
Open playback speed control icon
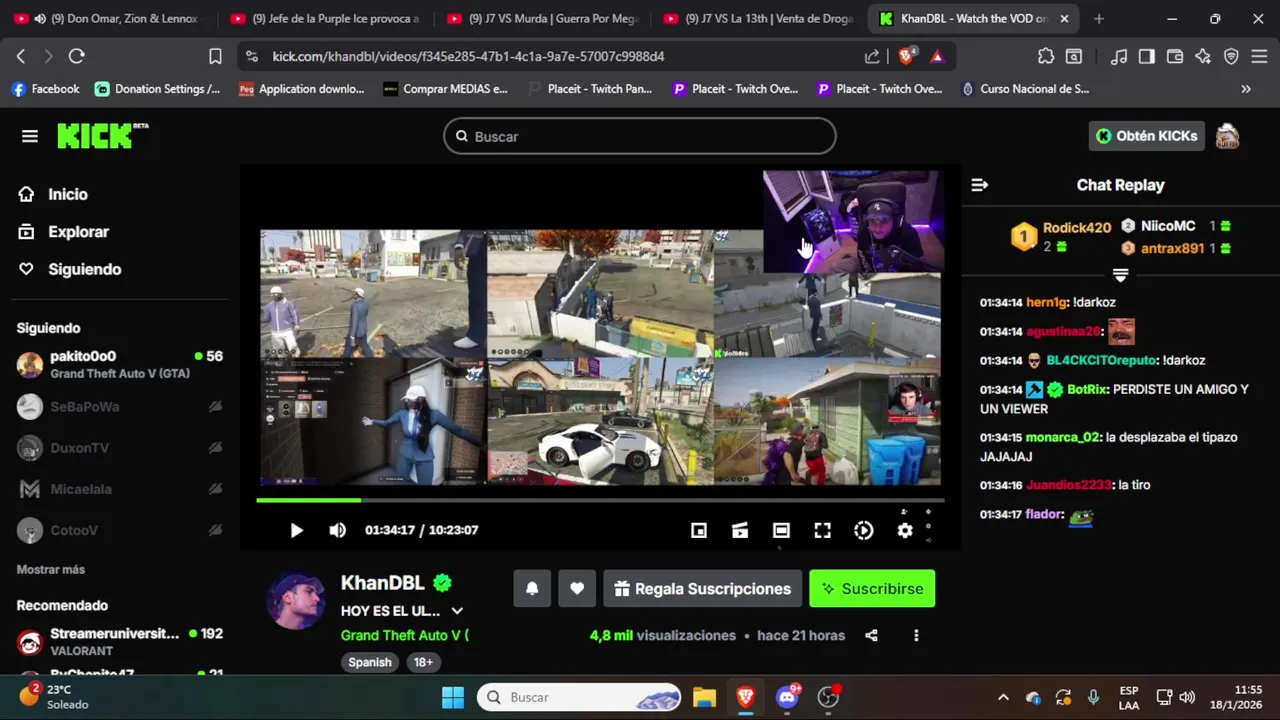[x=864, y=531]
